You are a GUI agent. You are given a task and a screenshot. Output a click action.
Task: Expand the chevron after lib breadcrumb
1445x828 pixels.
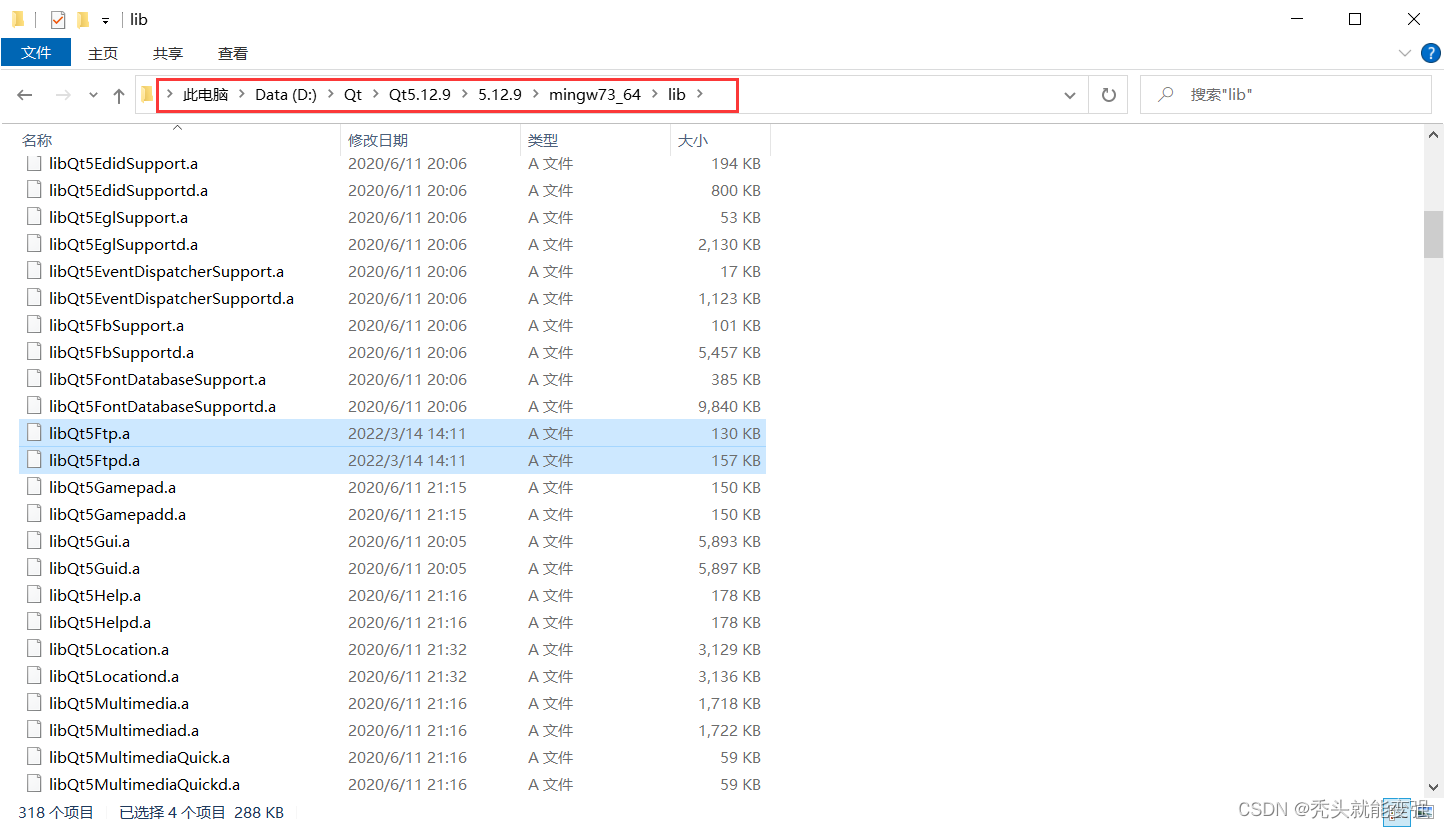[700, 95]
